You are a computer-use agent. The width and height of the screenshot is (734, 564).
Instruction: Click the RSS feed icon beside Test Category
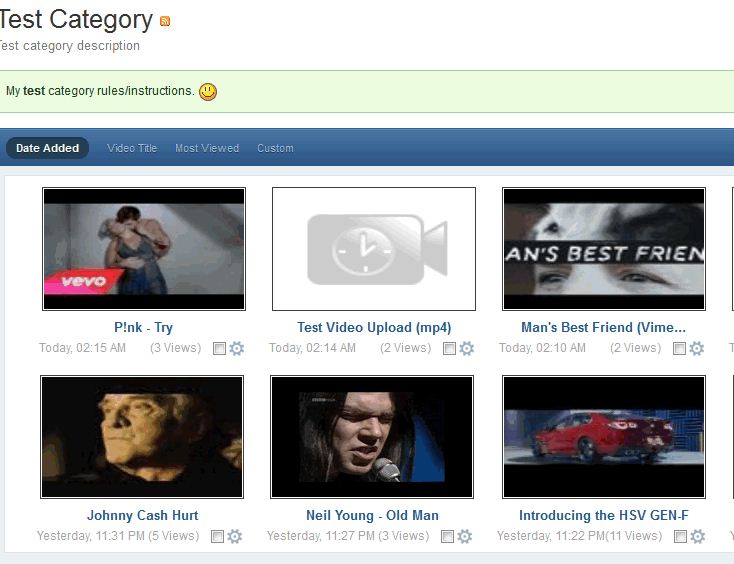coord(165,22)
